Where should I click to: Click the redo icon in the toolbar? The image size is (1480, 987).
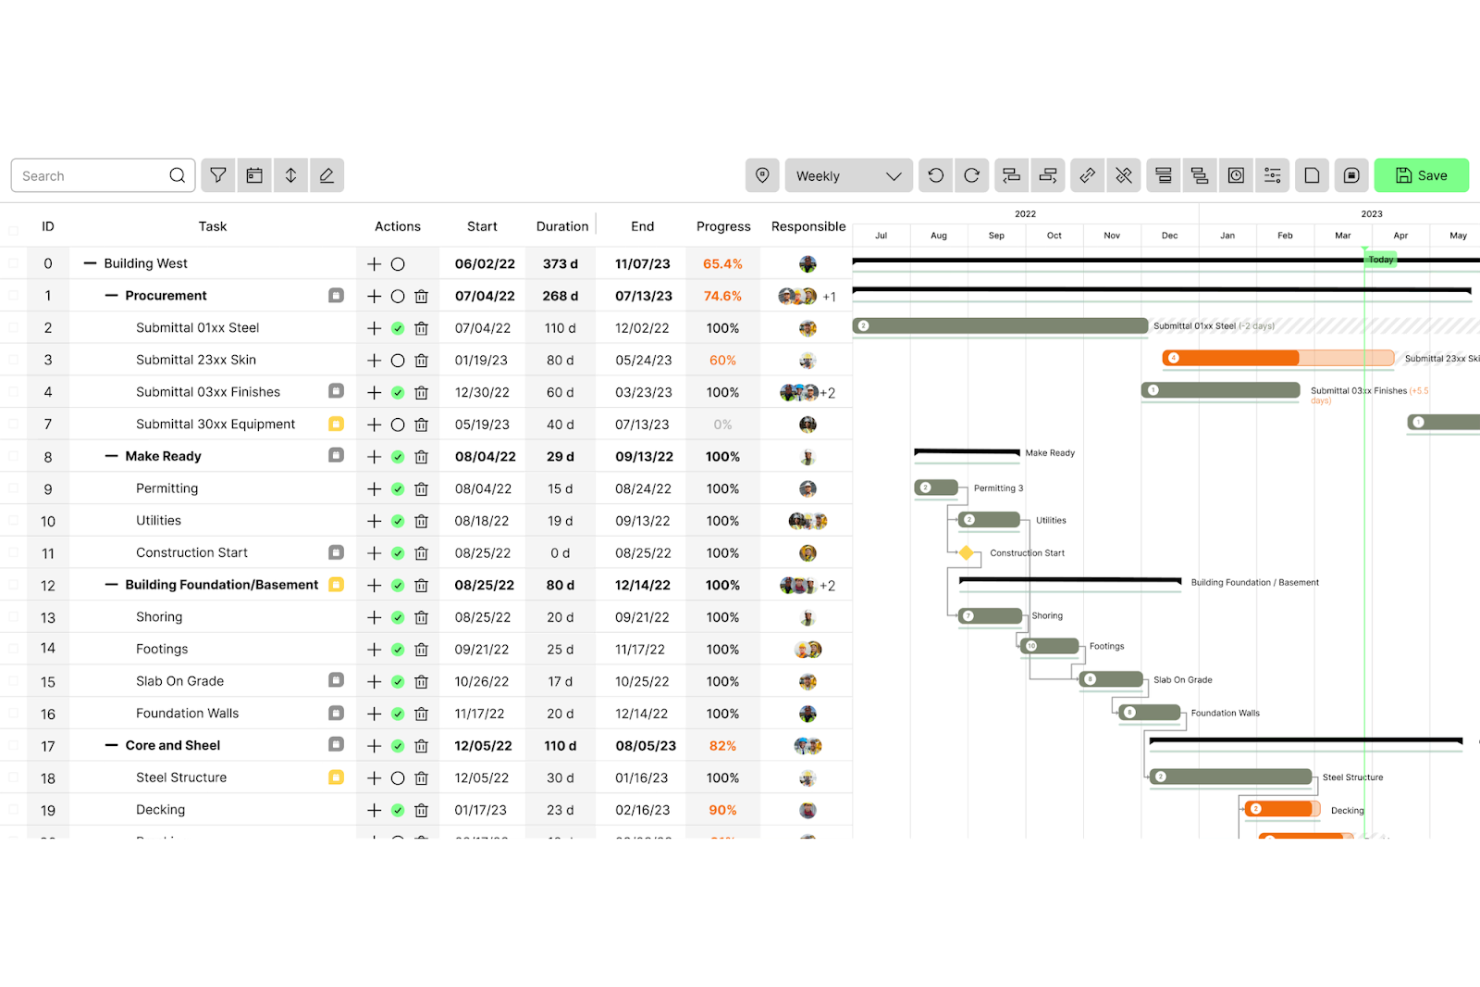tap(971, 175)
